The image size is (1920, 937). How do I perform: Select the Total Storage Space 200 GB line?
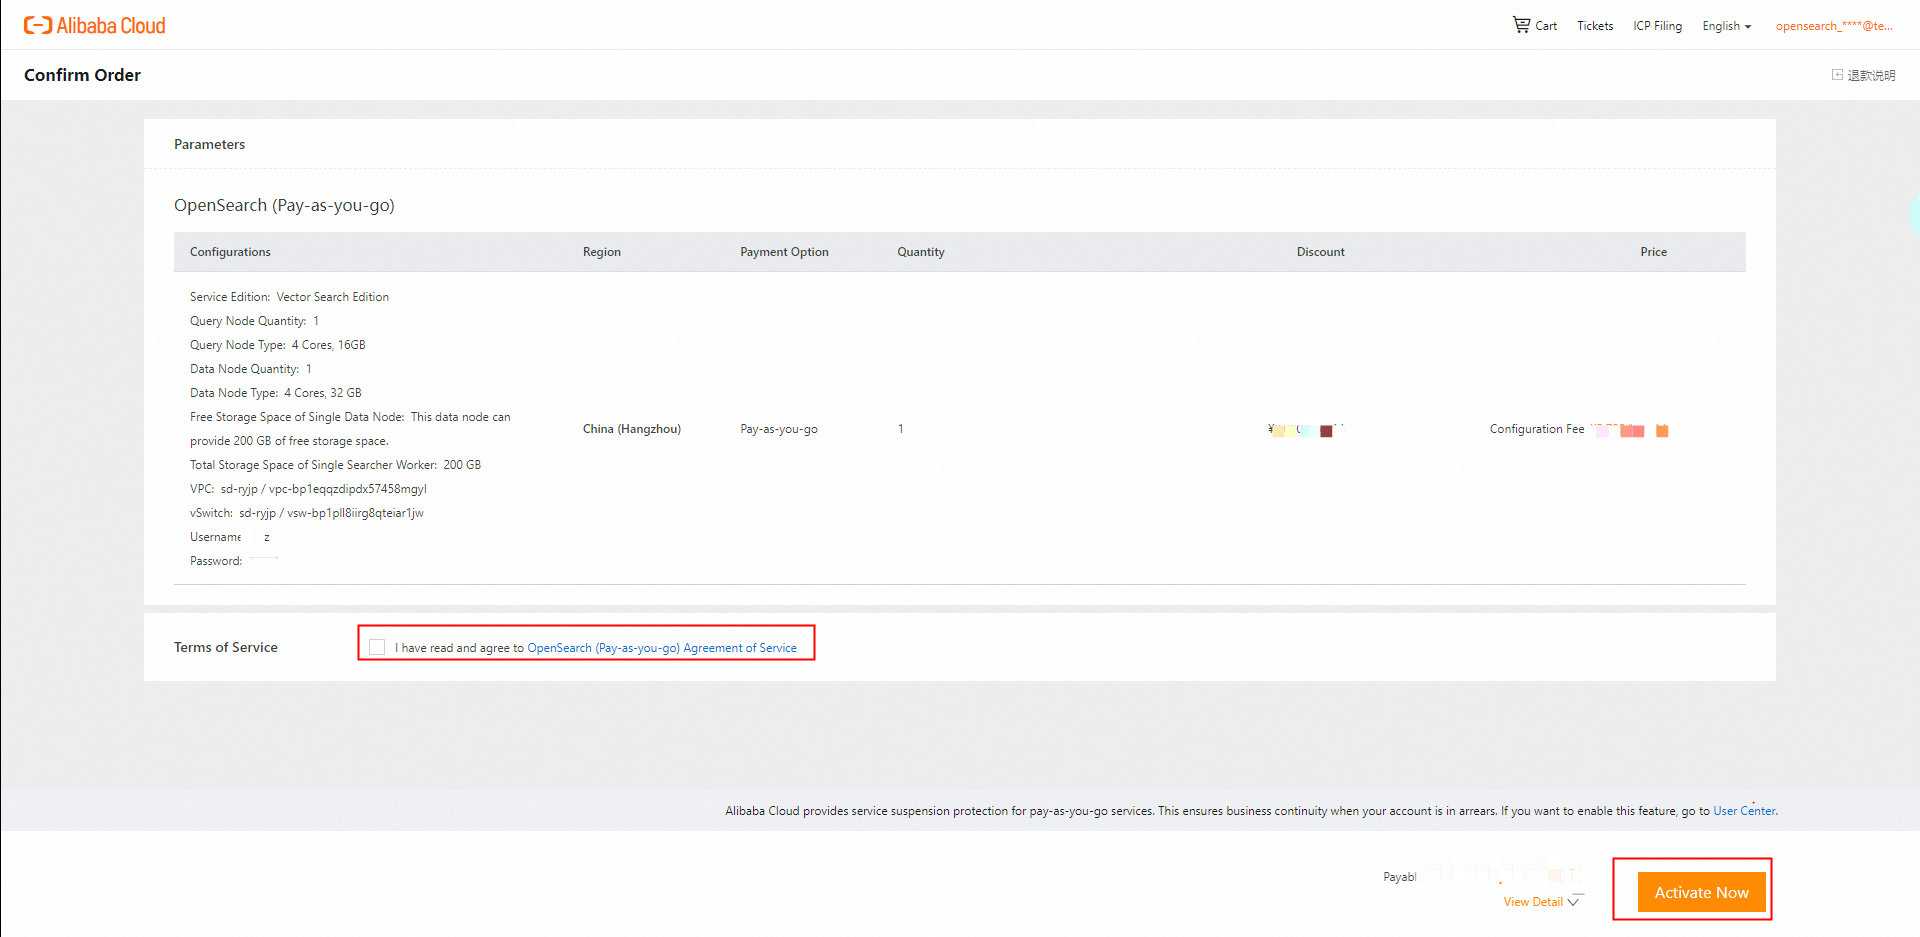[x=335, y=465]
